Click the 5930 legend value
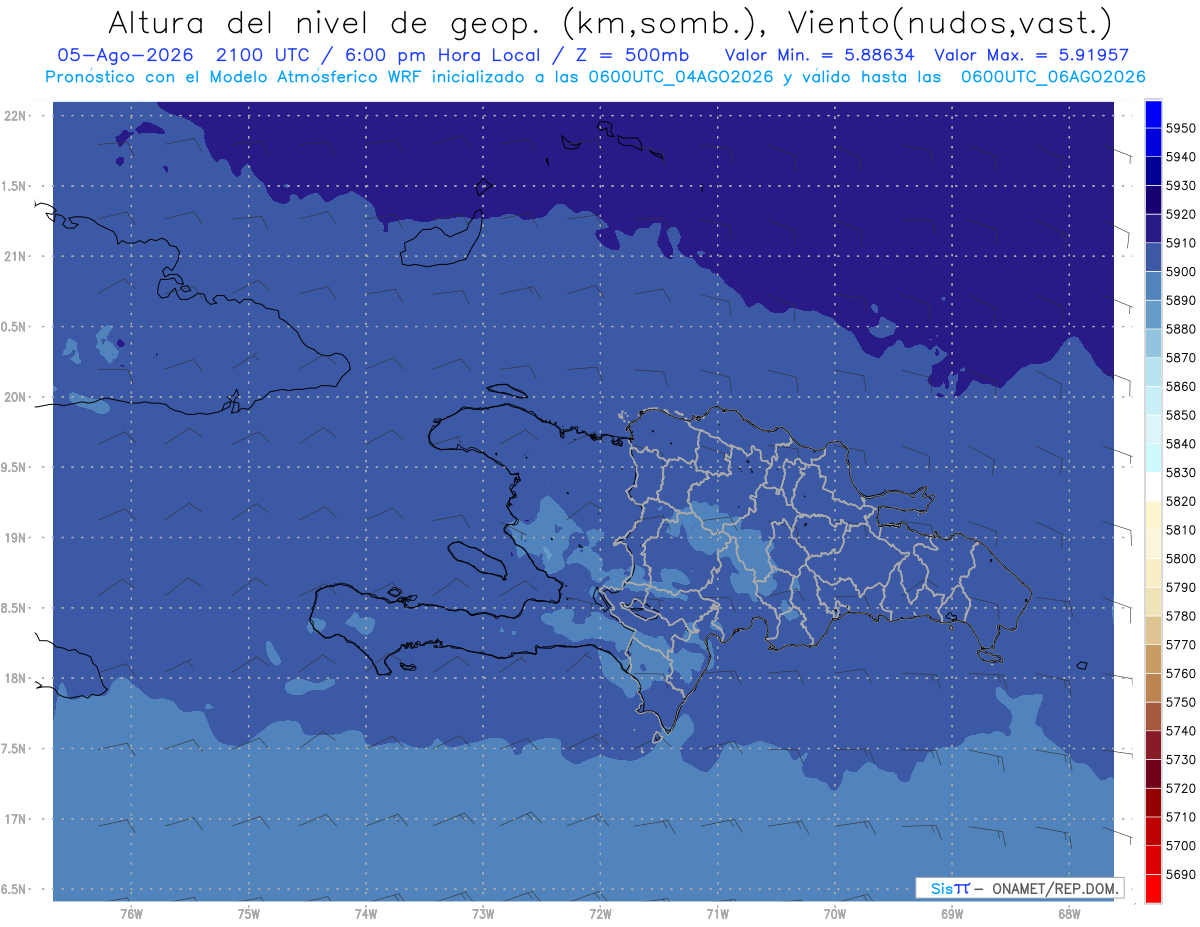This screenshot has height=927, width=1200. click(1181, 186)
